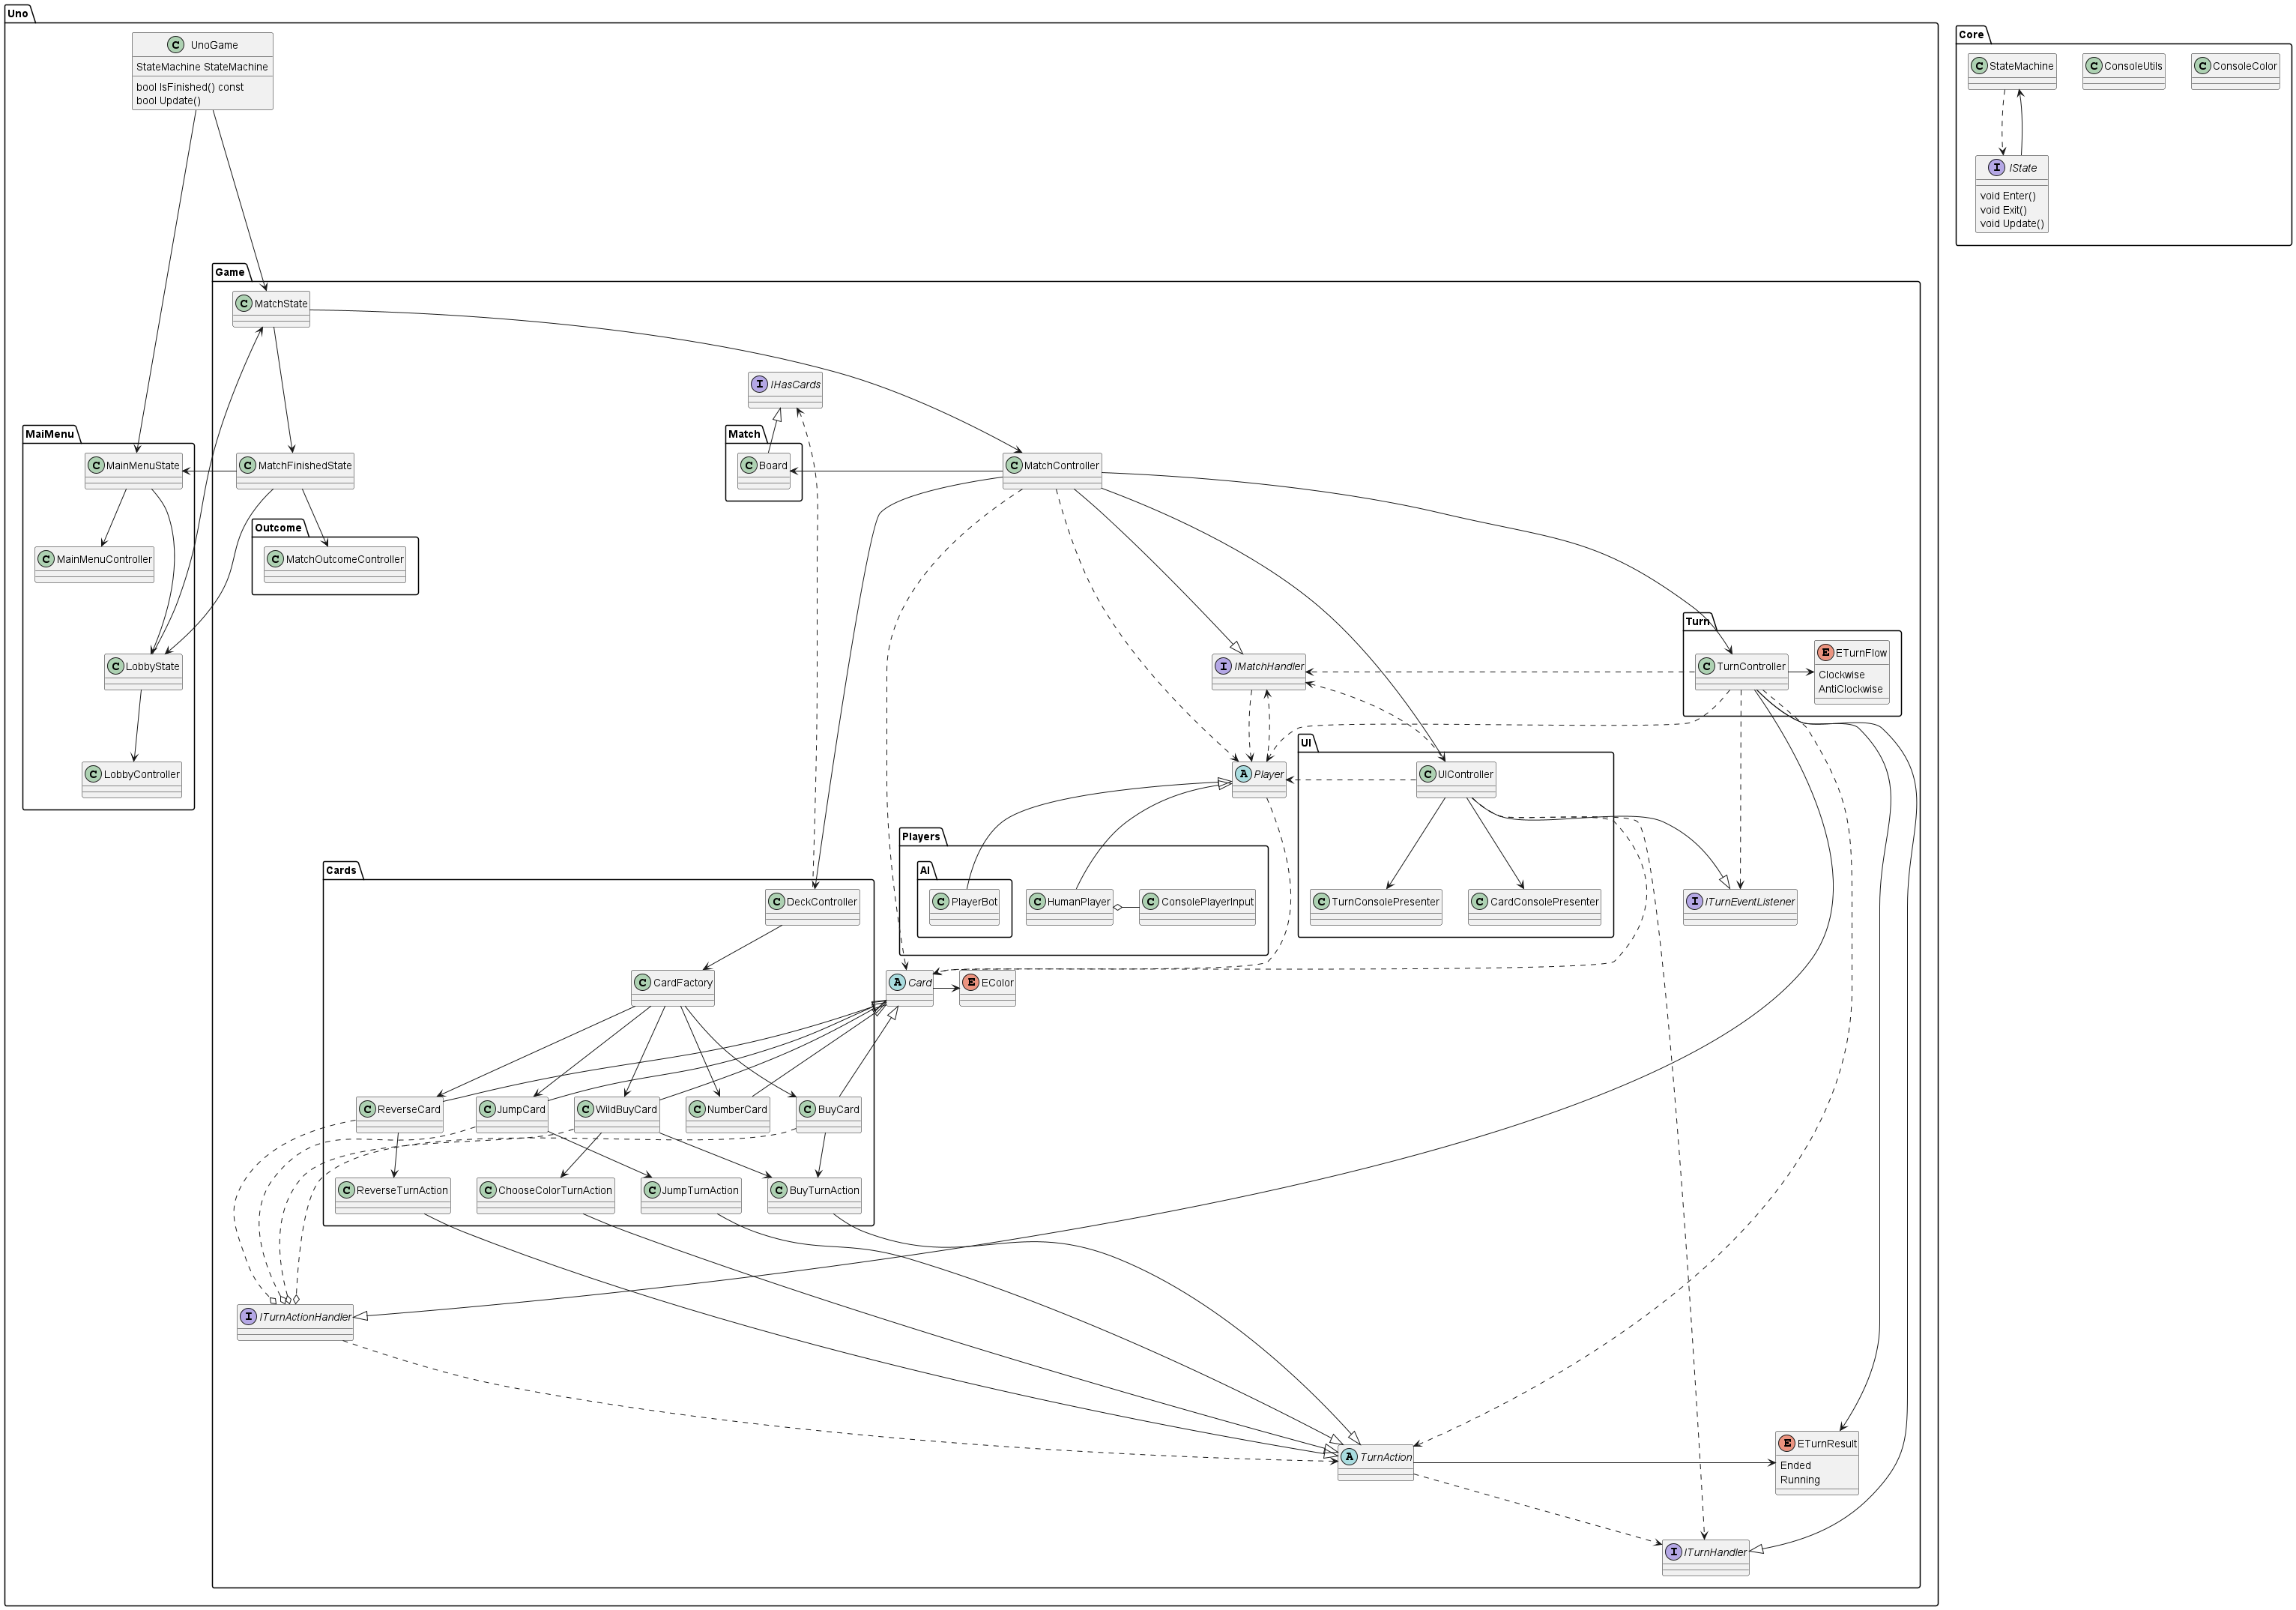Click the abstract TurnAction class icon
The image size is (2296, 1610).
(x=1349, y=1457)
